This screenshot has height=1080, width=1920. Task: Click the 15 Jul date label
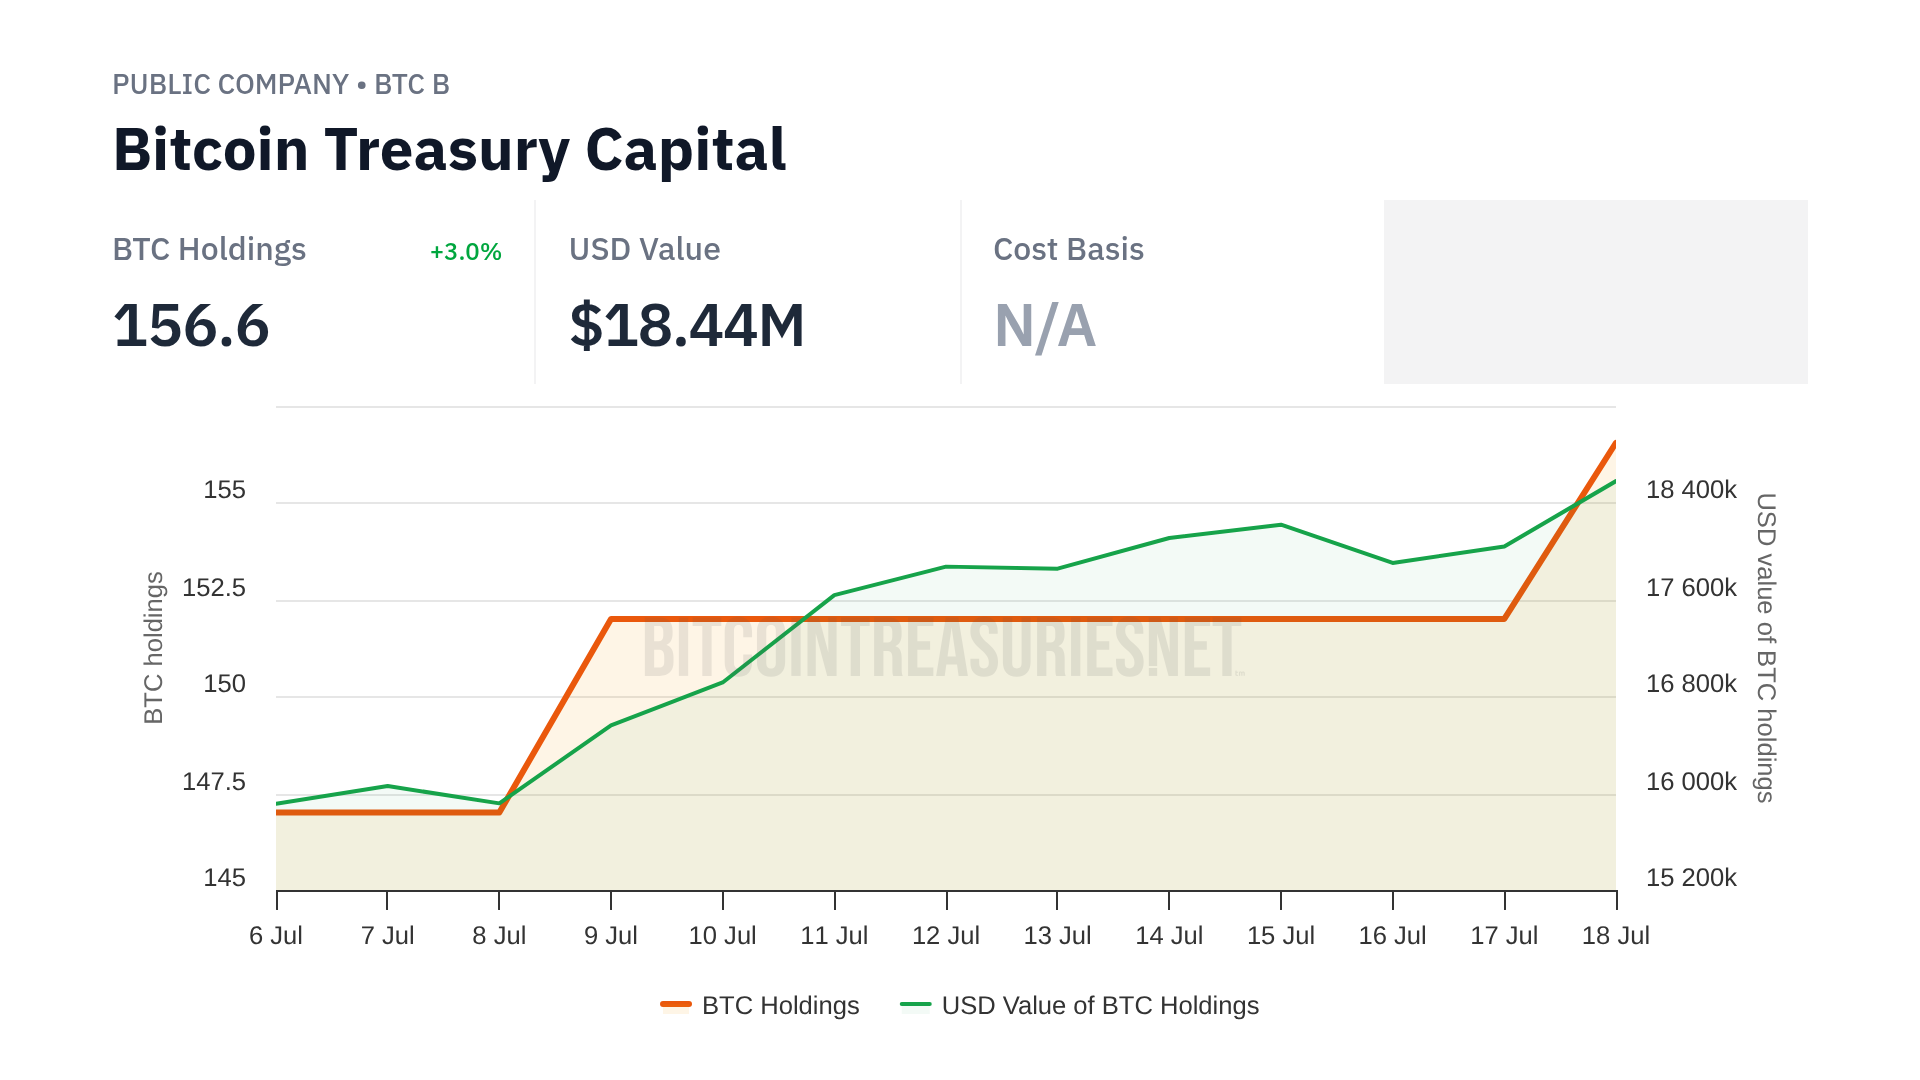pos(1280,936)
